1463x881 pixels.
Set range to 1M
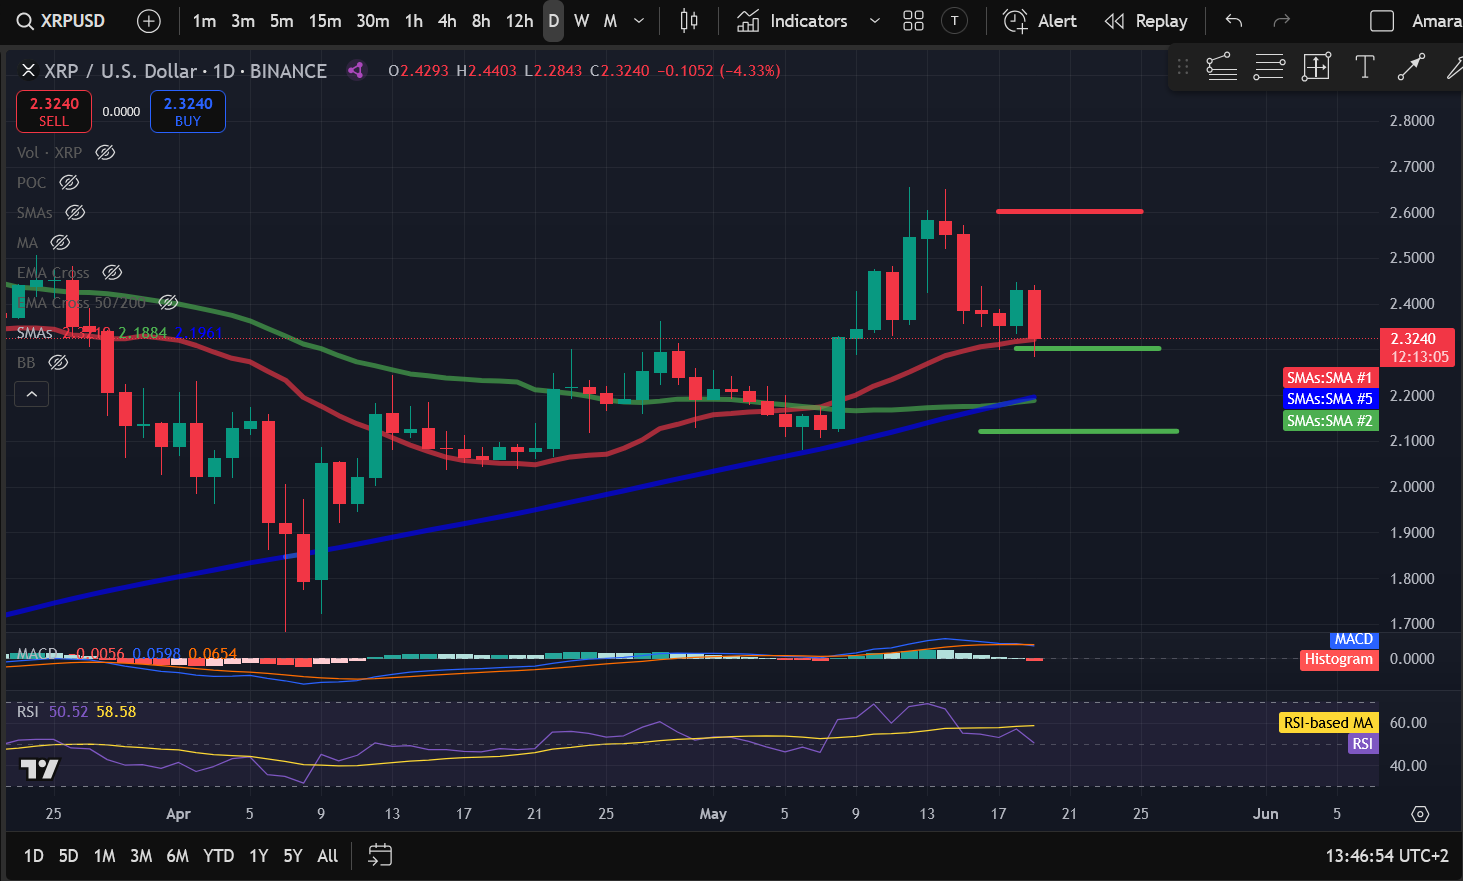point(104,856)
